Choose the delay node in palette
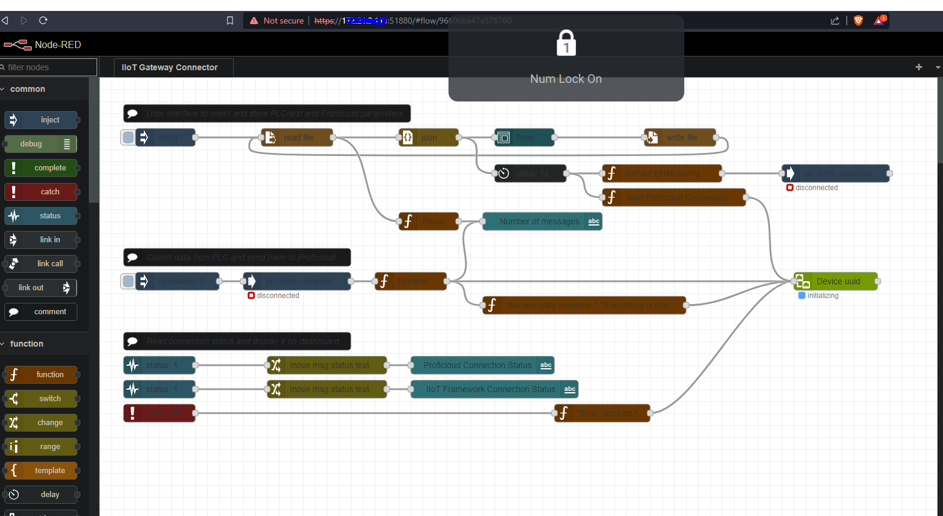 point(41,495)
